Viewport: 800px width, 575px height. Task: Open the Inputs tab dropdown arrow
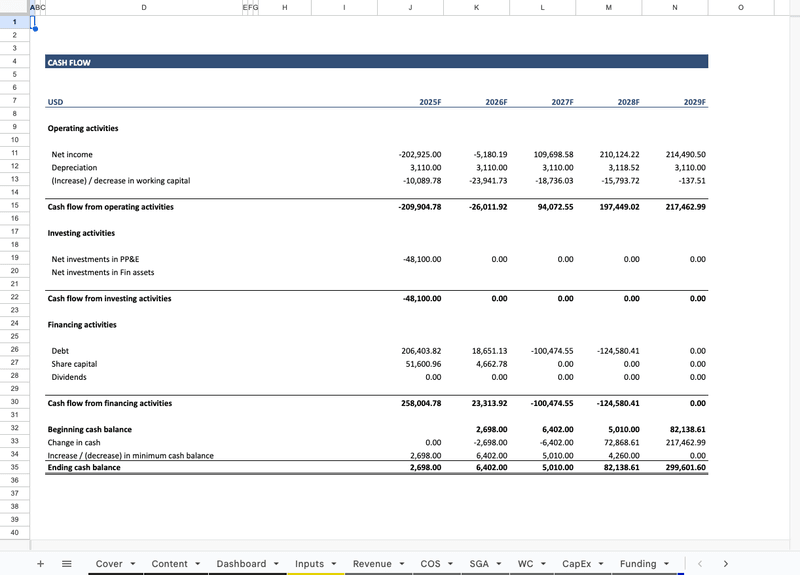pyautogui.click(x=333, y=564)
